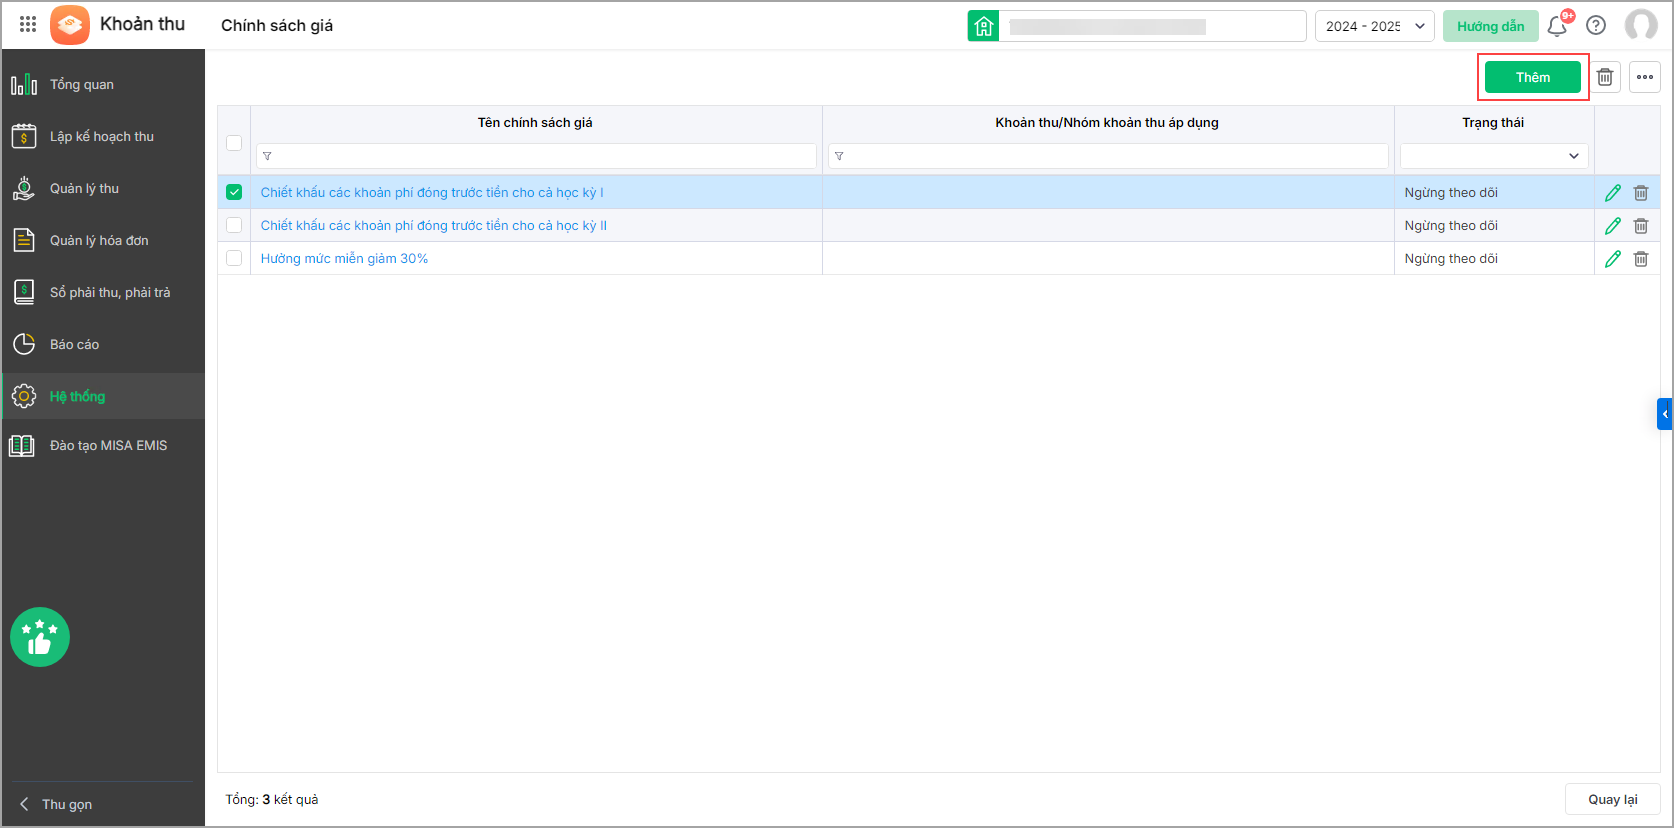The width and height of the screenshot is (1674, 828).
Task: Click the Khoản thu/Nhóm khoản thu filter field
Action: tap(1108, 156)
